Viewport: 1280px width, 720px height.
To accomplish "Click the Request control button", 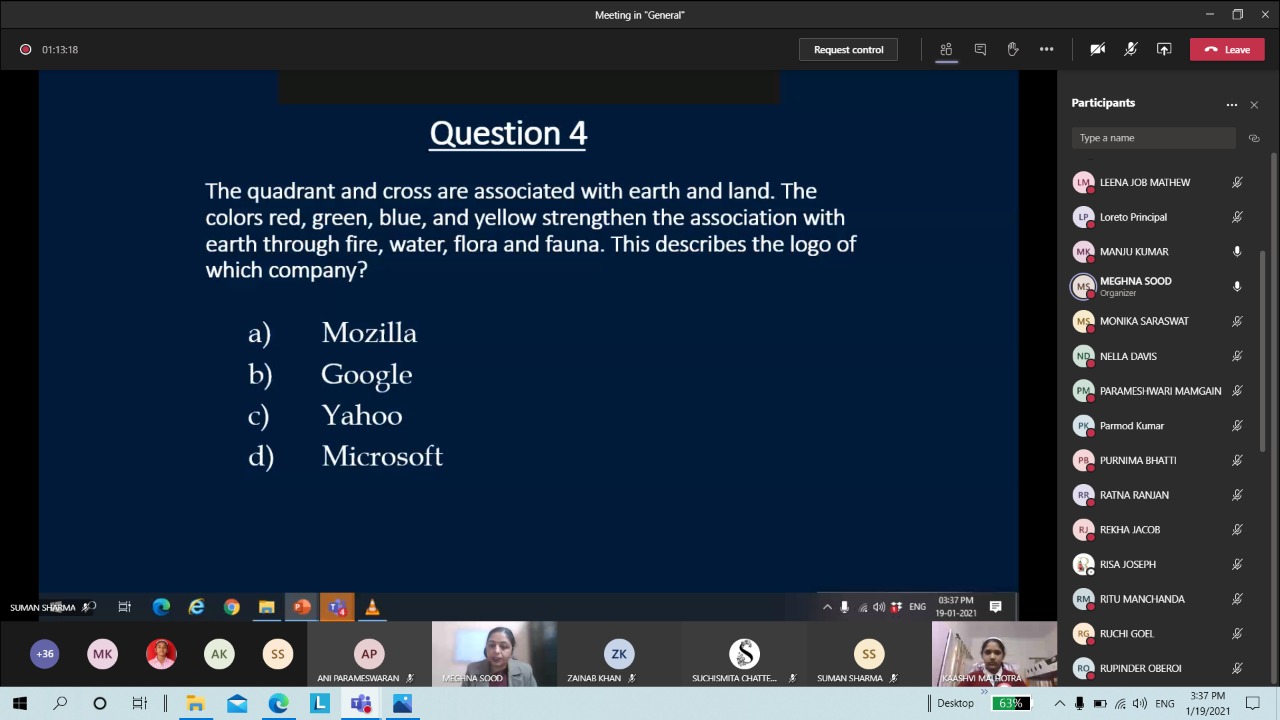I will point(848,49).
